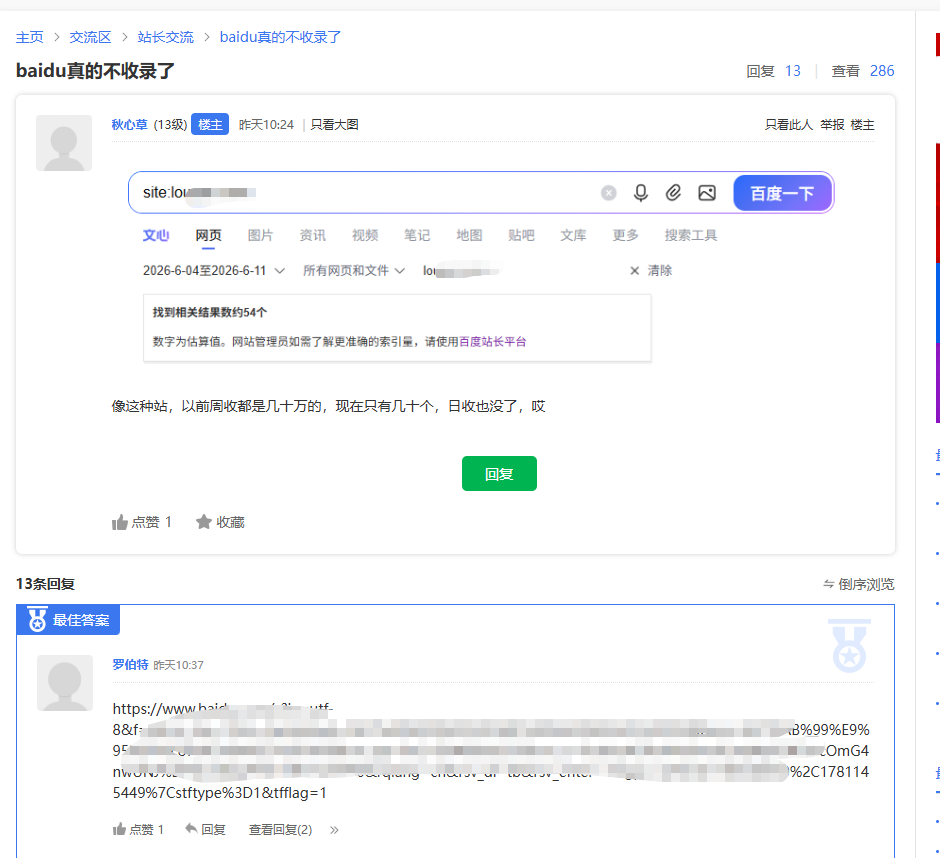
Task: Click 罗伯特's avatar thumbnail
Action: tap(65, 683)
